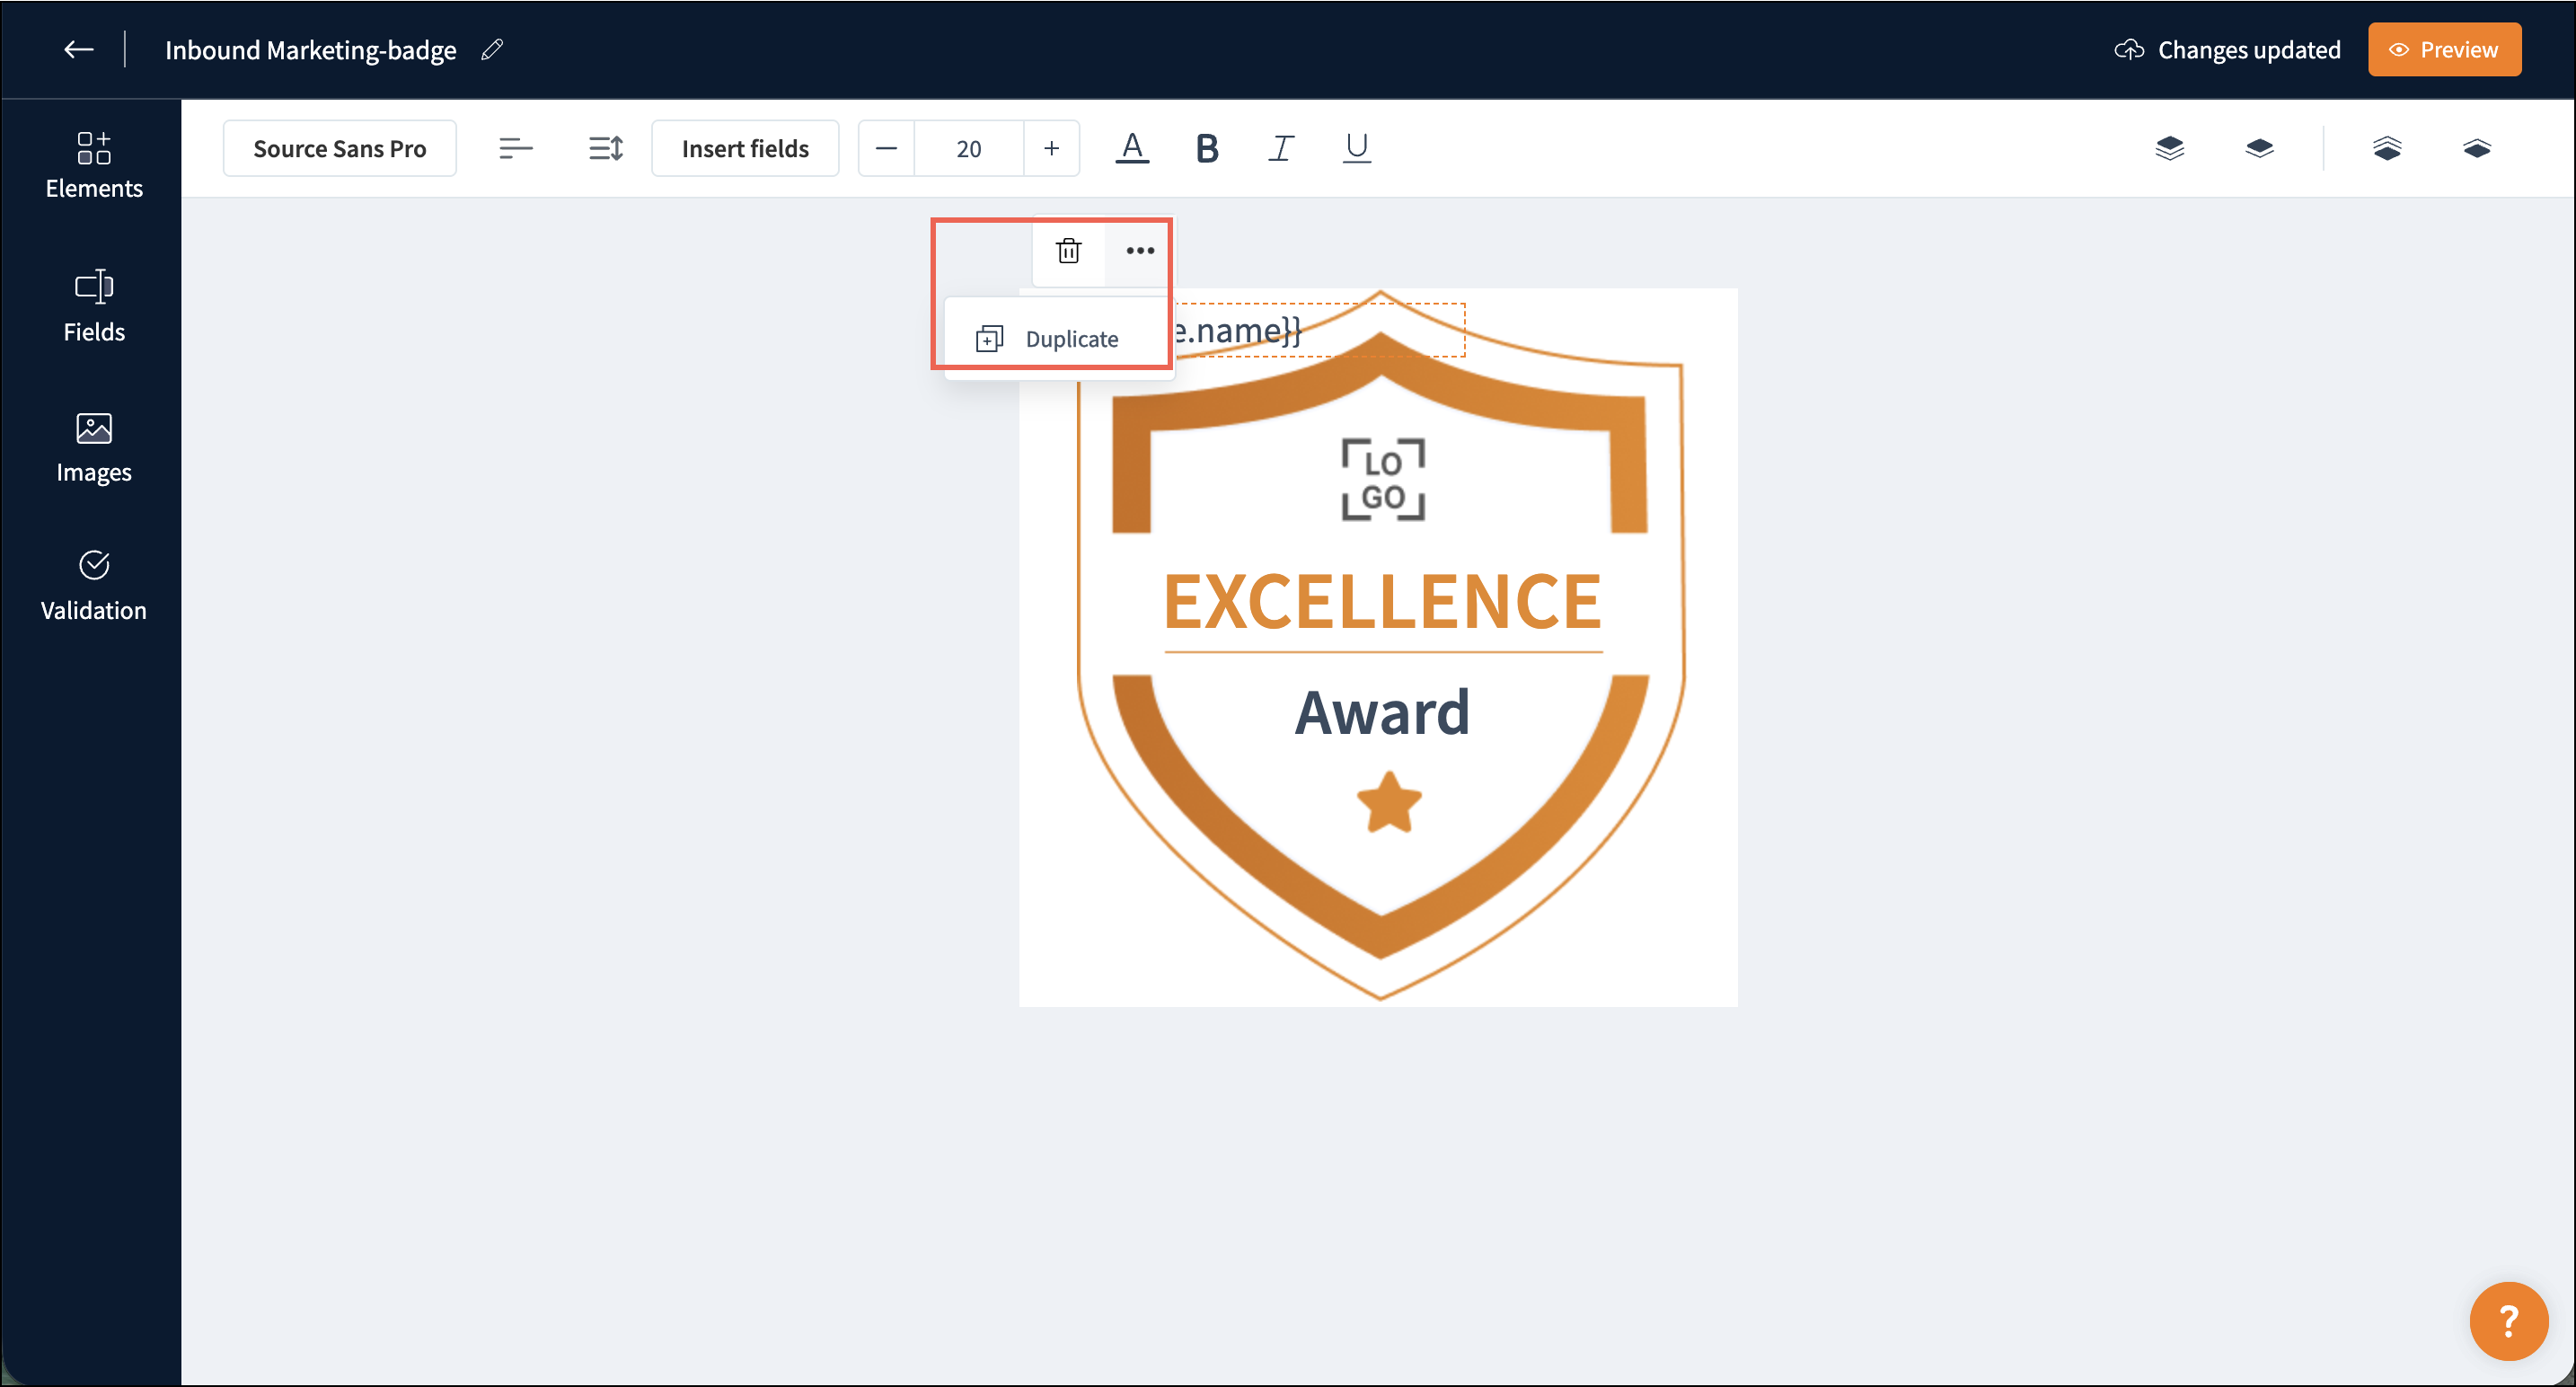The image size is (2576, 1387).
Task: Open the text alignment icon
Action: coord(515,148)
